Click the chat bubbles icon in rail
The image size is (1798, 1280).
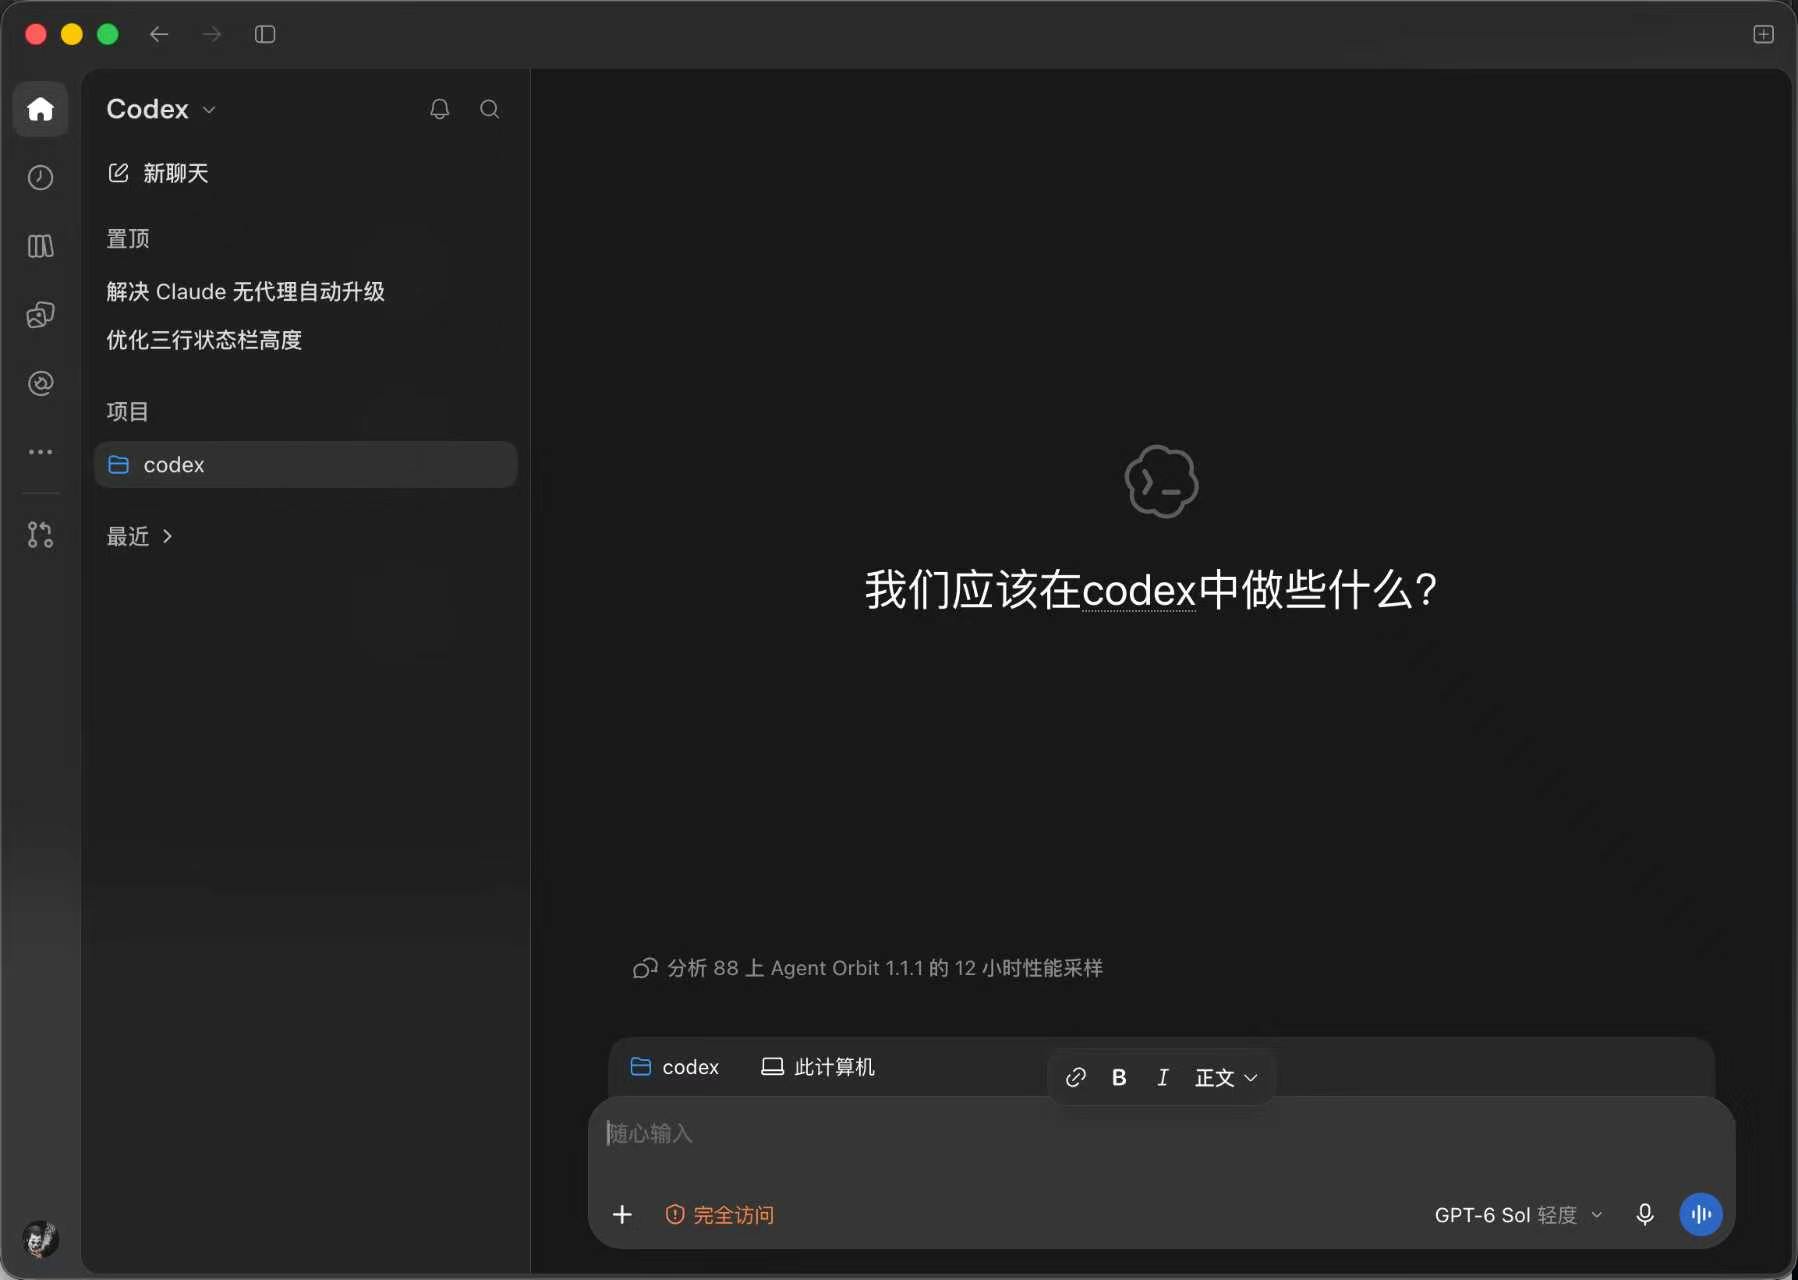coord(40,315)
